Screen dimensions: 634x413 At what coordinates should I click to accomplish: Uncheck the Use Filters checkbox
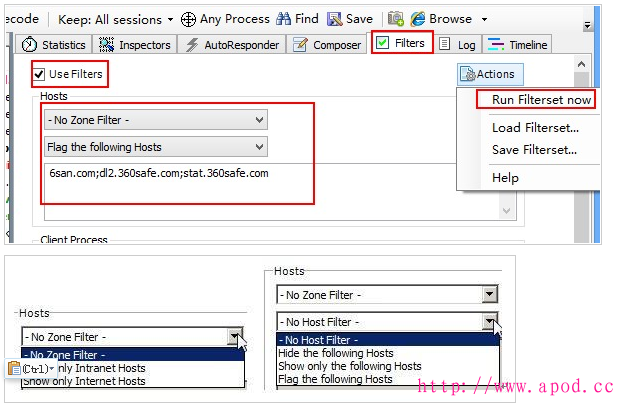(39, 74)
